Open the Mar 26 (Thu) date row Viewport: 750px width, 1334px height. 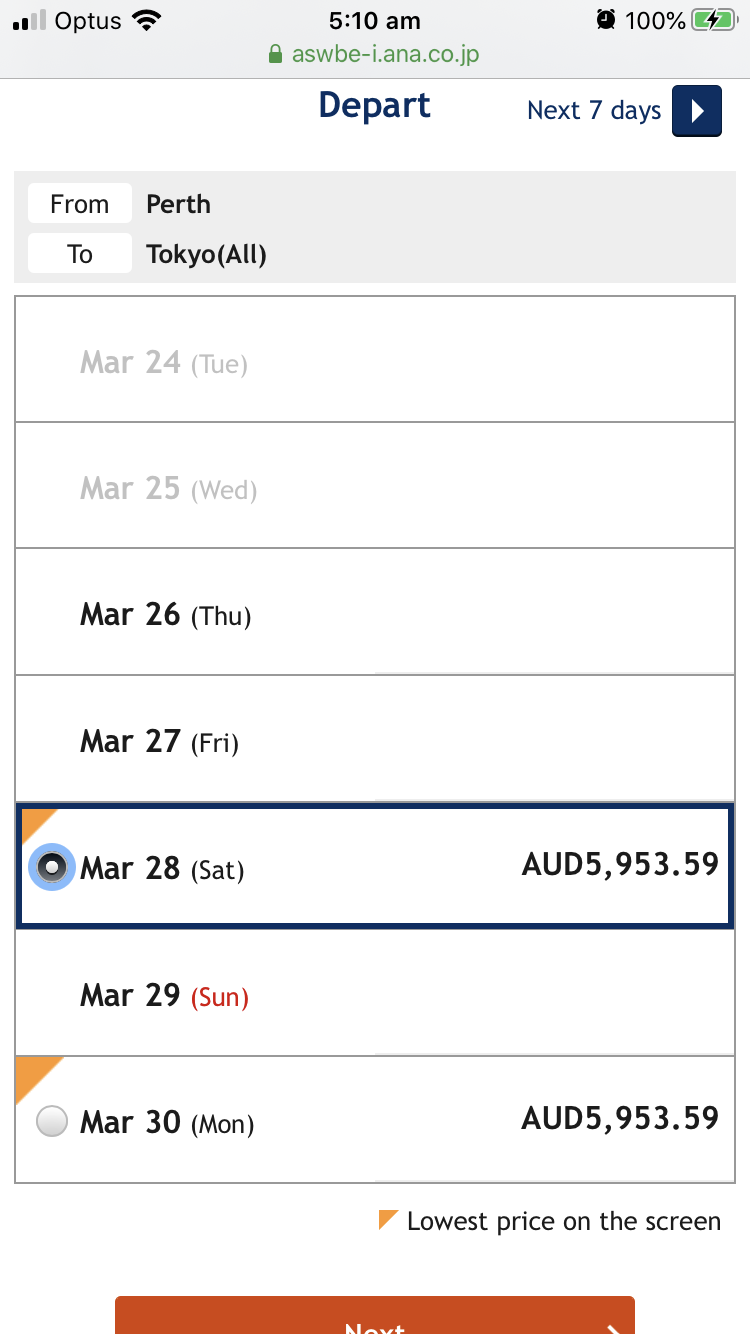pos(375,612)
